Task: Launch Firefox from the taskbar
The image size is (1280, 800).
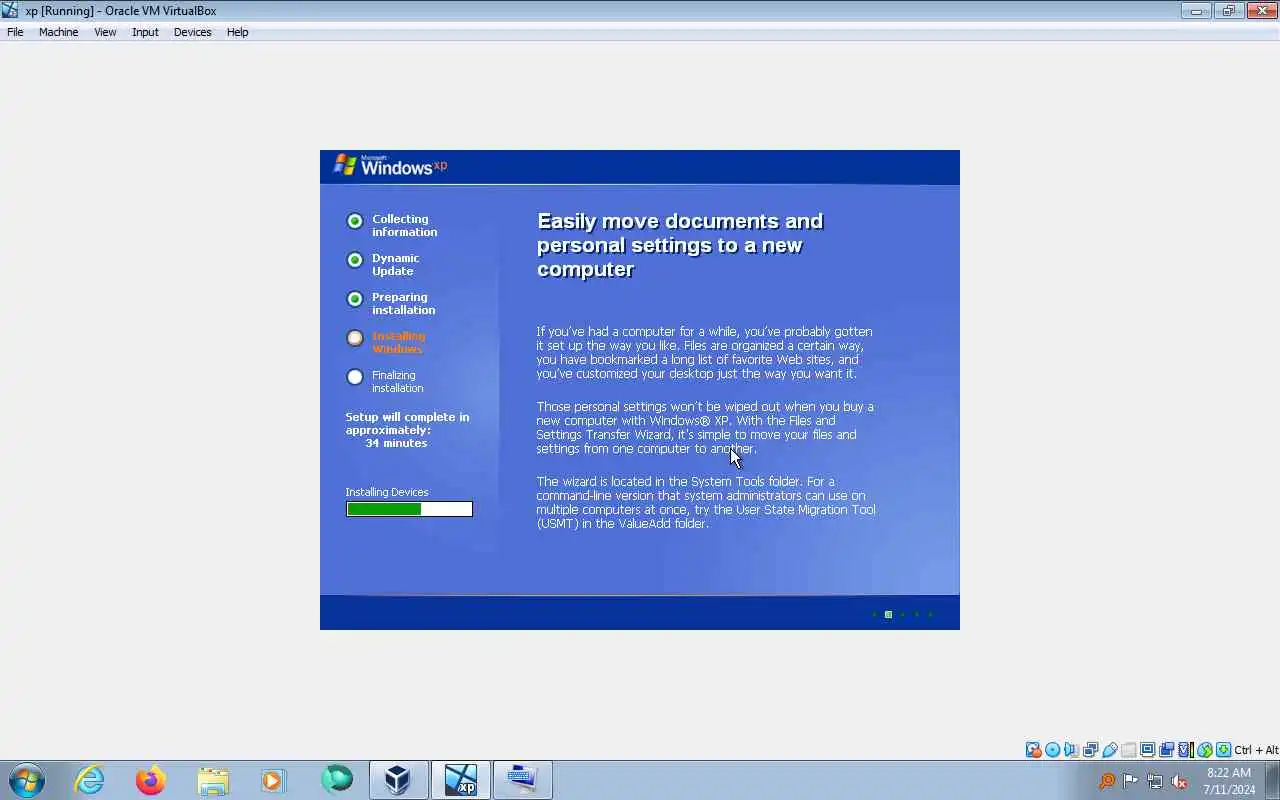Action: click(151, 780)
